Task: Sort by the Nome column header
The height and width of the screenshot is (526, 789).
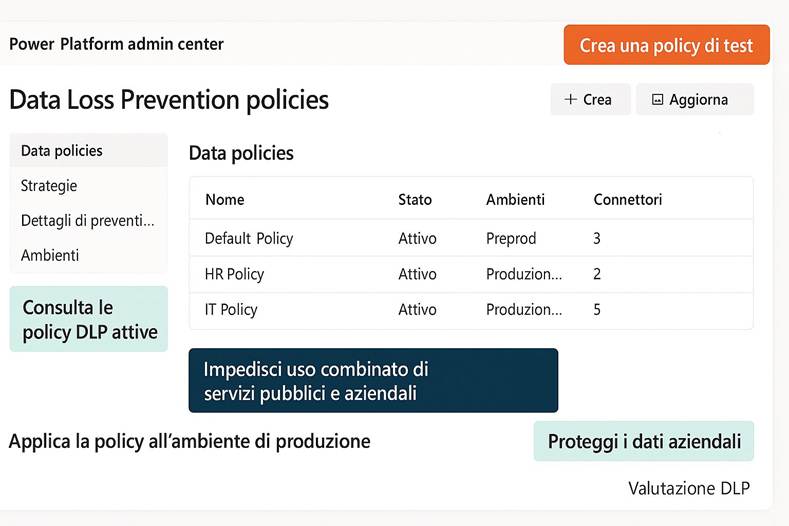Action: point(225,200)
